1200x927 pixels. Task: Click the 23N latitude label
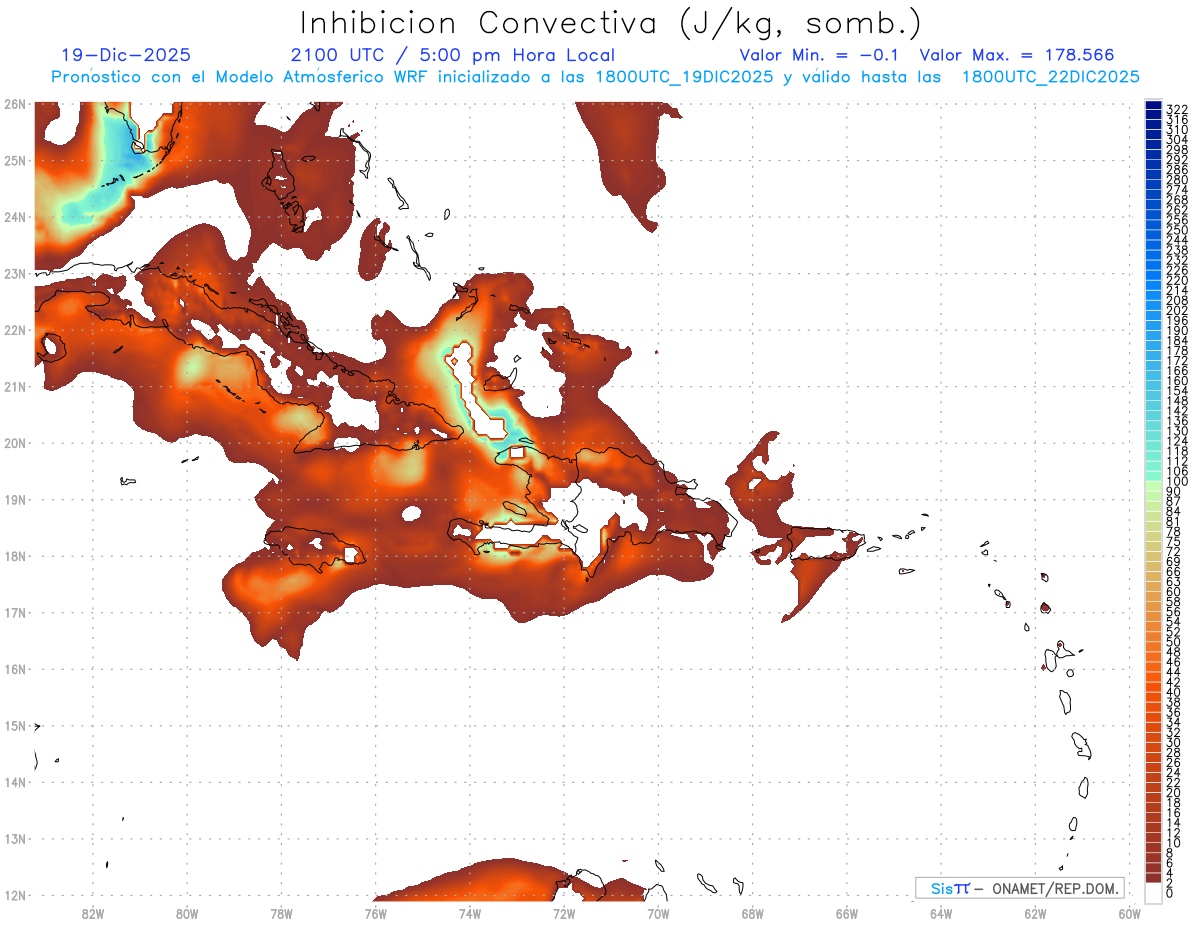pyautogui.click(x=15, y=273)
